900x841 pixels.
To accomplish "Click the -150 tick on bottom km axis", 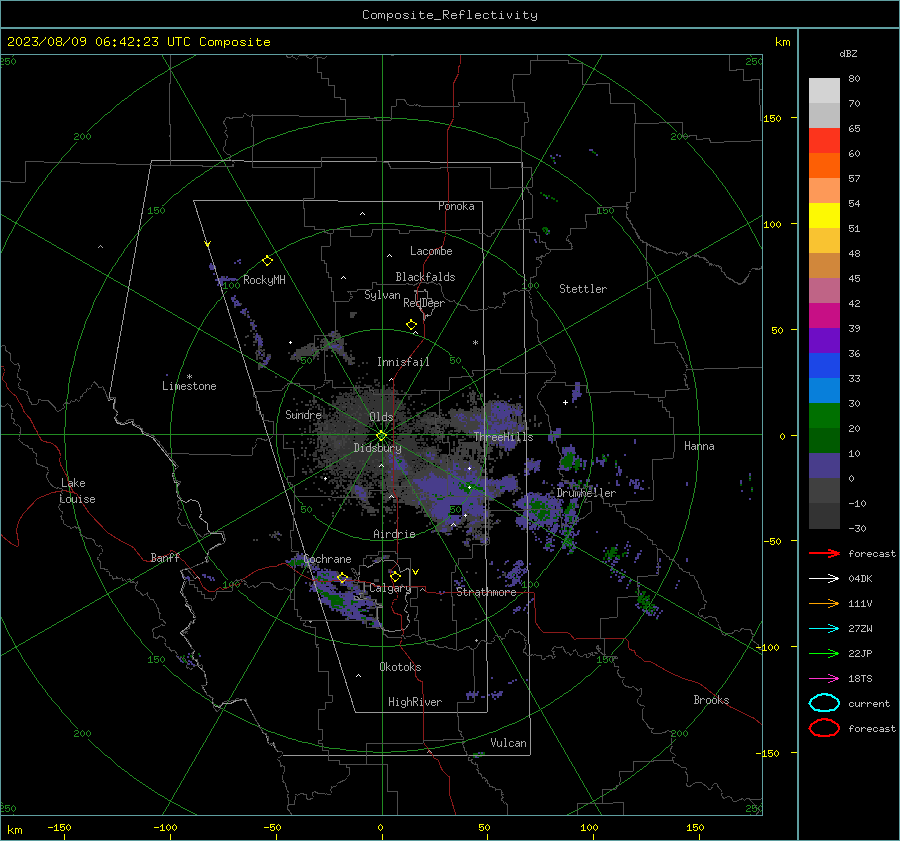I will pos(60,827).
